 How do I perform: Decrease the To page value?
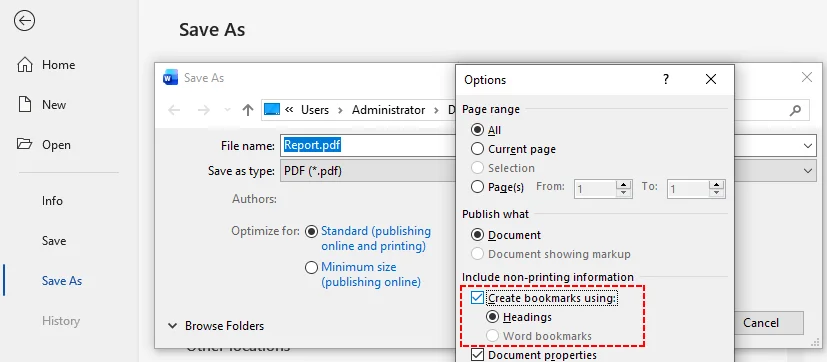(x=717, y=193)
